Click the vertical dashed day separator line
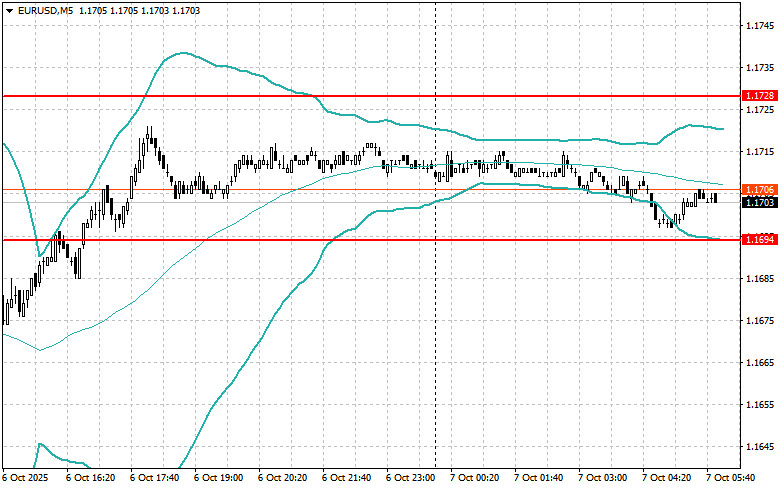The width and height of the screenshot is (781, 489). pos(435,299)
